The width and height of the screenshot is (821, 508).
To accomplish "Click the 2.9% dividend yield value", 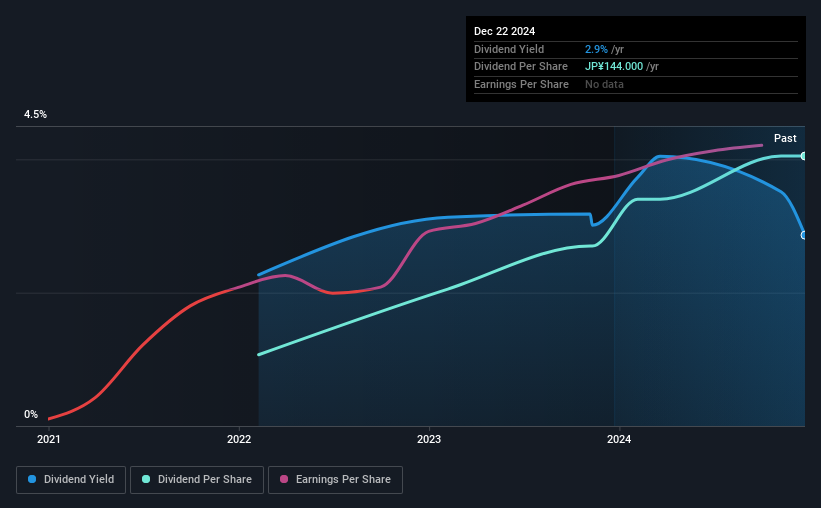I will click(596, 49).
